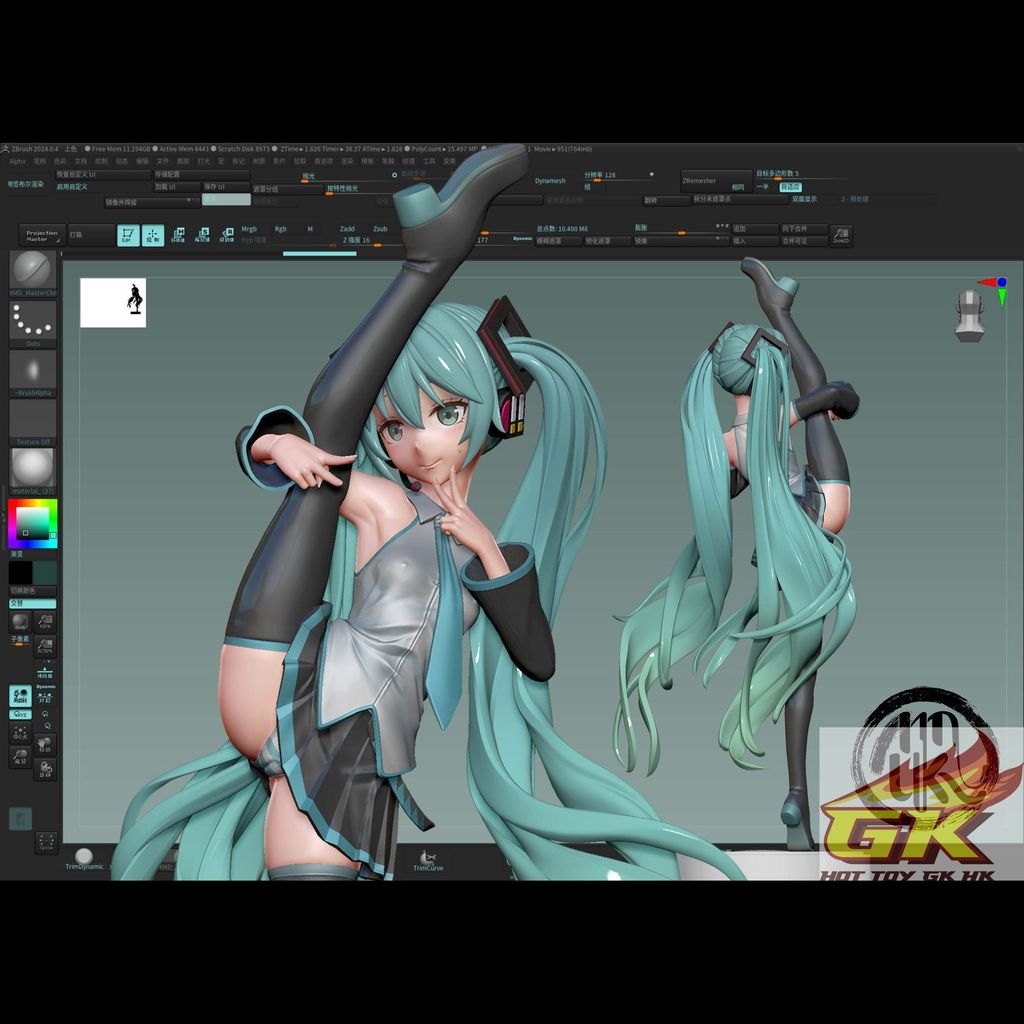This screenshot has width=1024, height=1024.
Task: Expand the Projection Master button
Action: (41, 235)
